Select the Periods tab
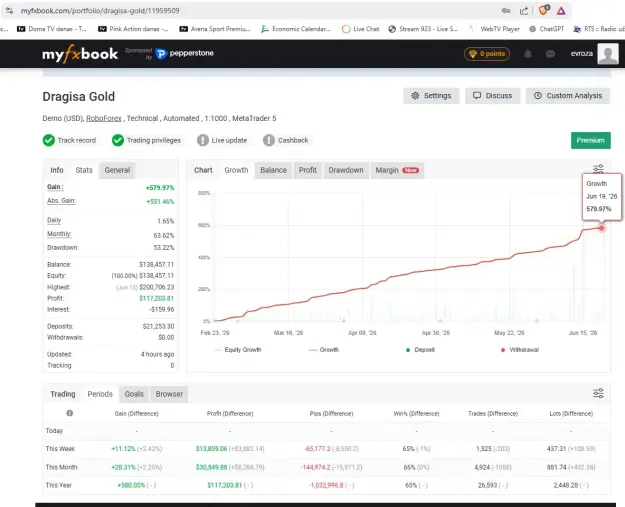Image resolution: width=625 pixels, height=507 pixels. coord(100,394)
